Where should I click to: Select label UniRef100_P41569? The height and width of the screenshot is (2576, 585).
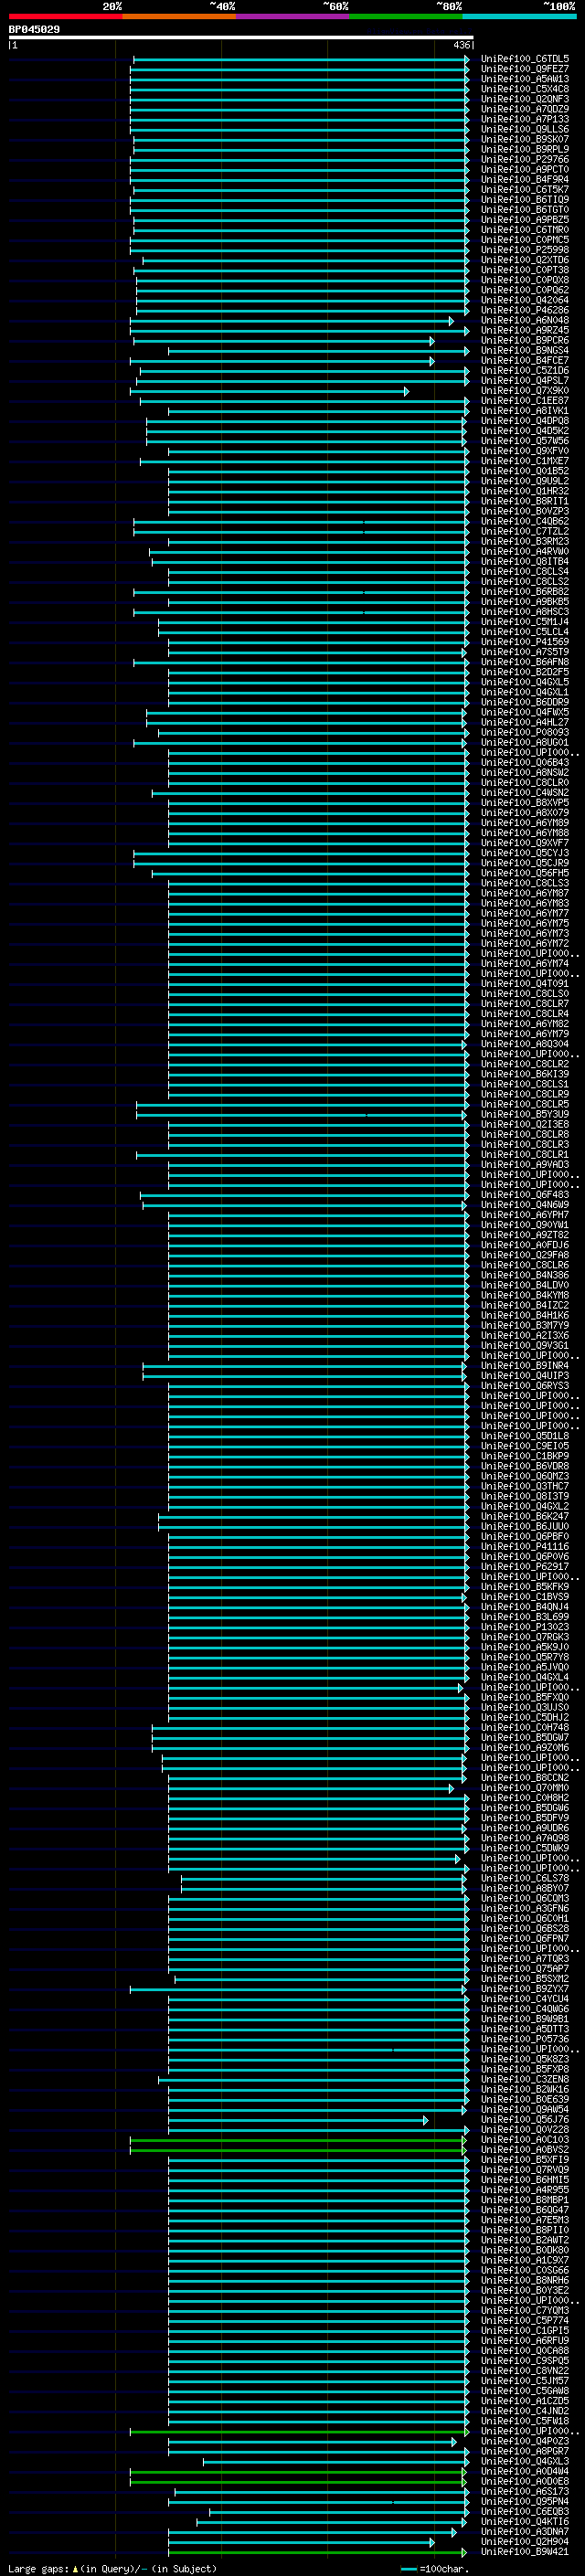point(524,642)
